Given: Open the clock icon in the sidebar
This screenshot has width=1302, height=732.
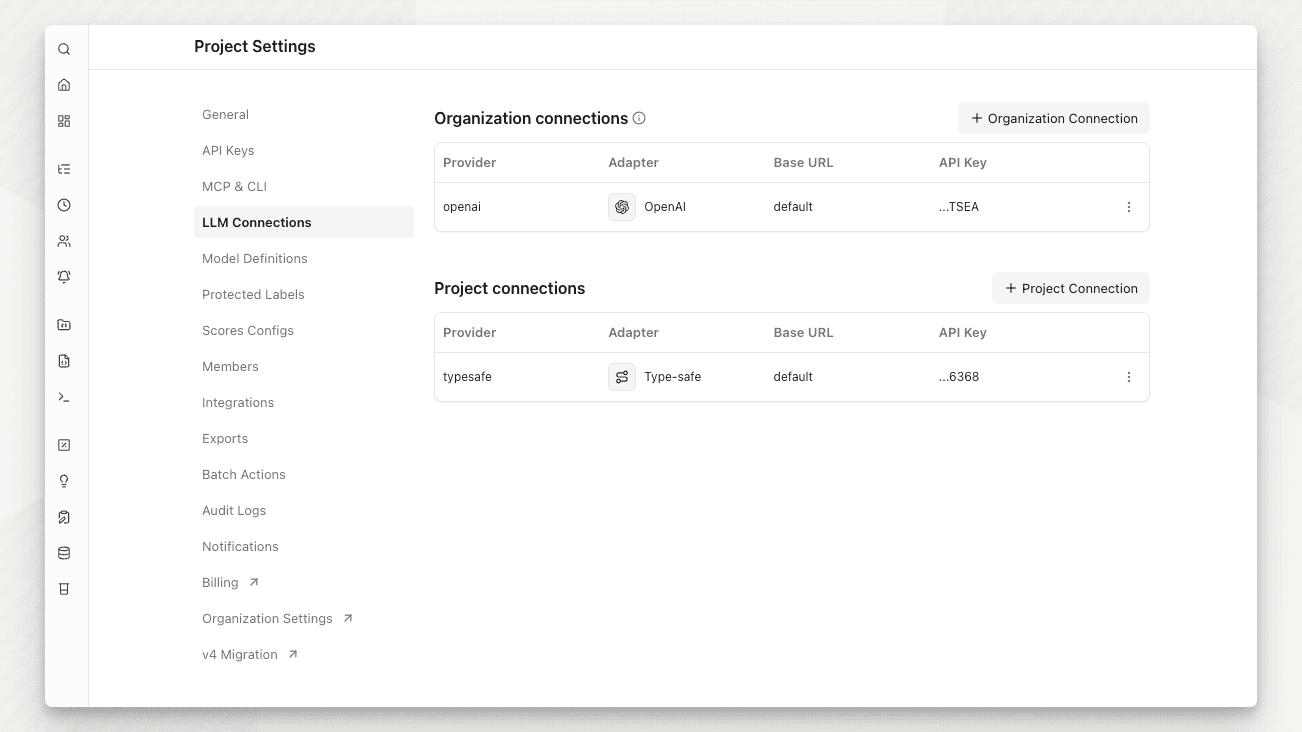Looking at the screenshot, I should click(x=64, y=205).
